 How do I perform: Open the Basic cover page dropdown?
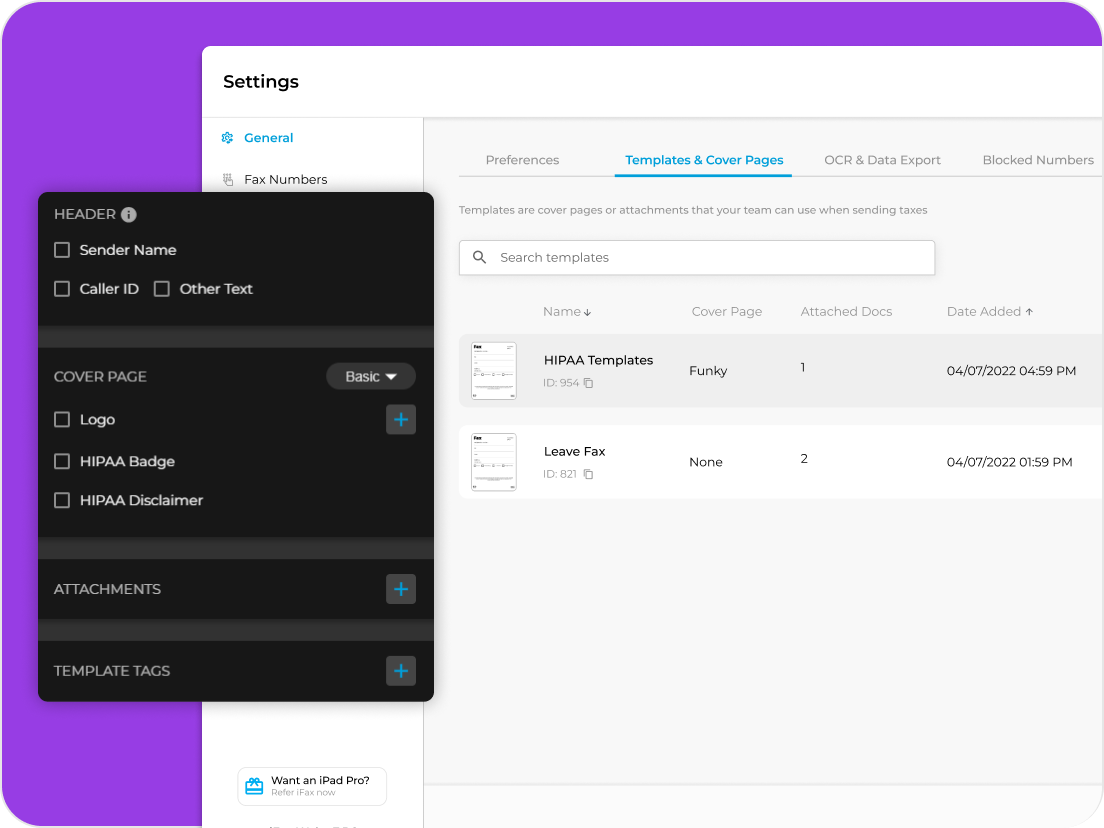coord(370,377)
